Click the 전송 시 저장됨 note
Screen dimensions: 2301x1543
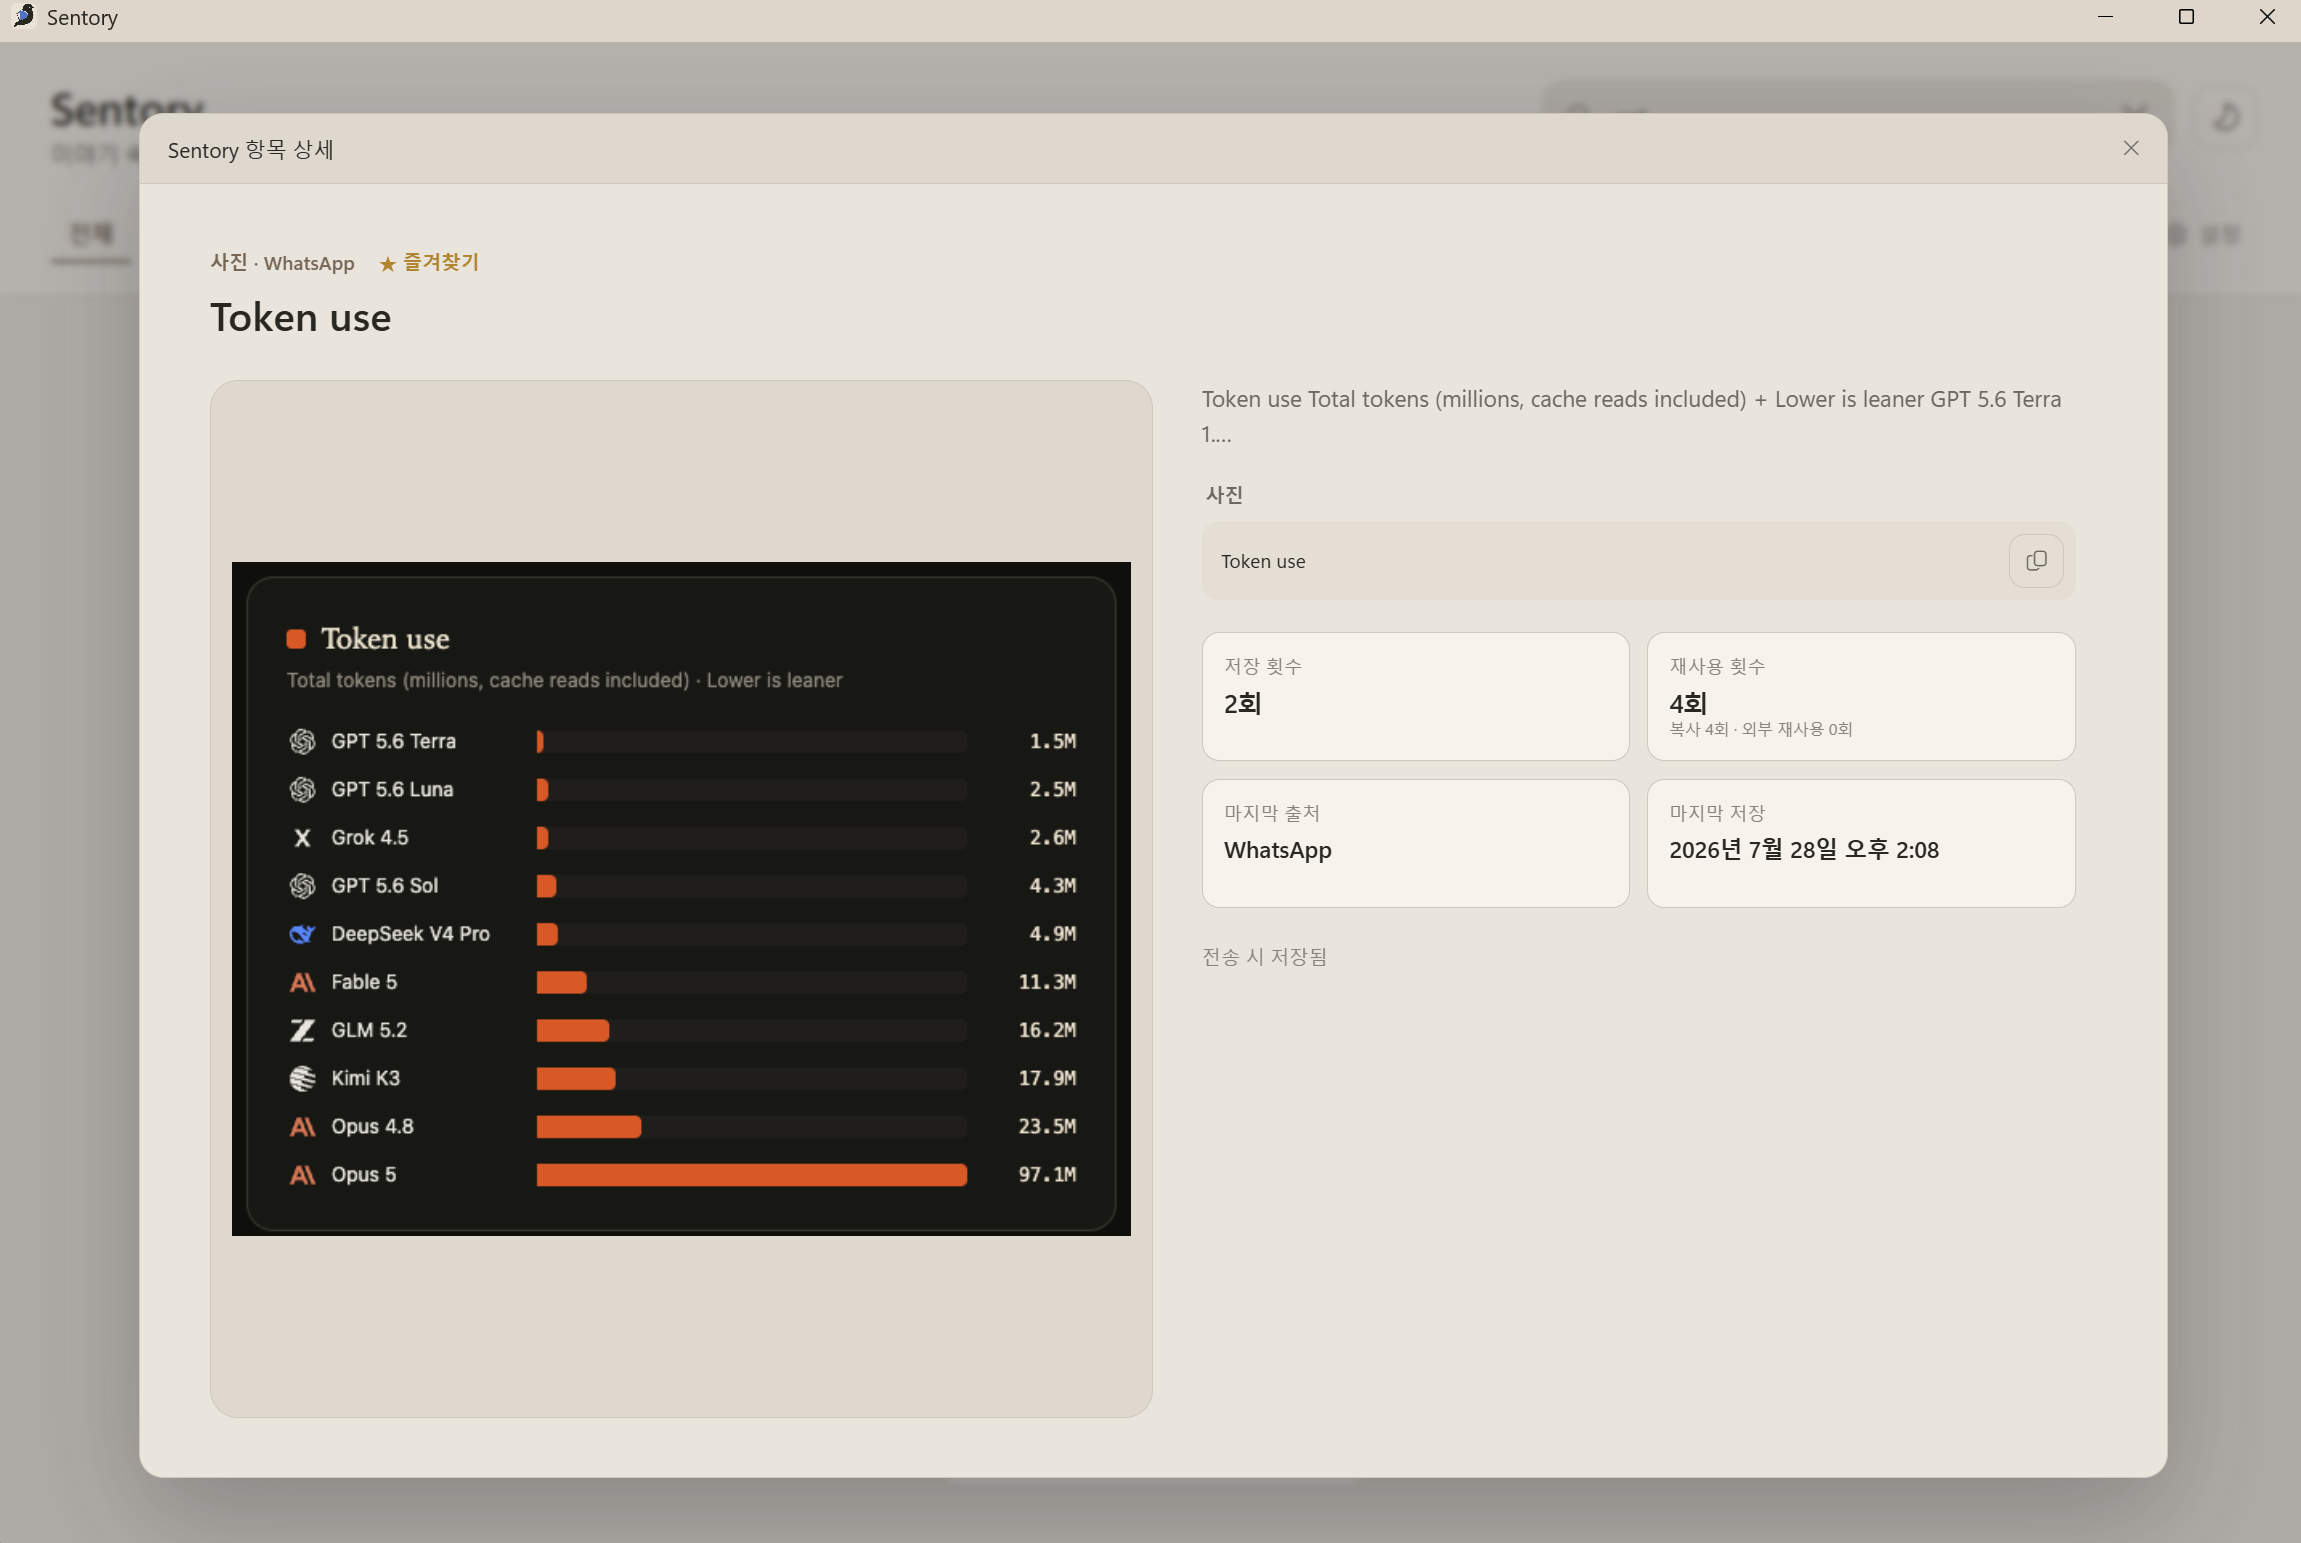pos(1264,956)
